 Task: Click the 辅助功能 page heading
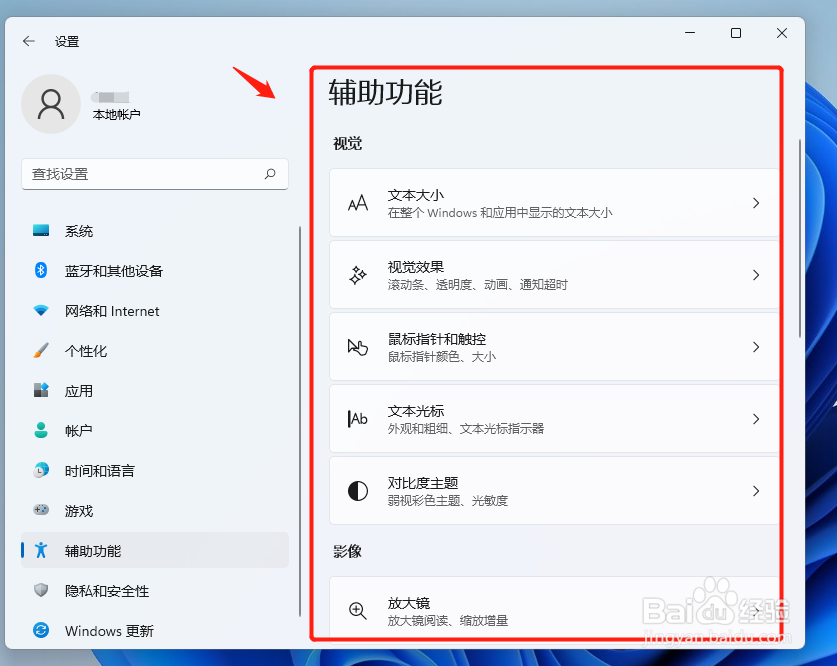[385, 92]
